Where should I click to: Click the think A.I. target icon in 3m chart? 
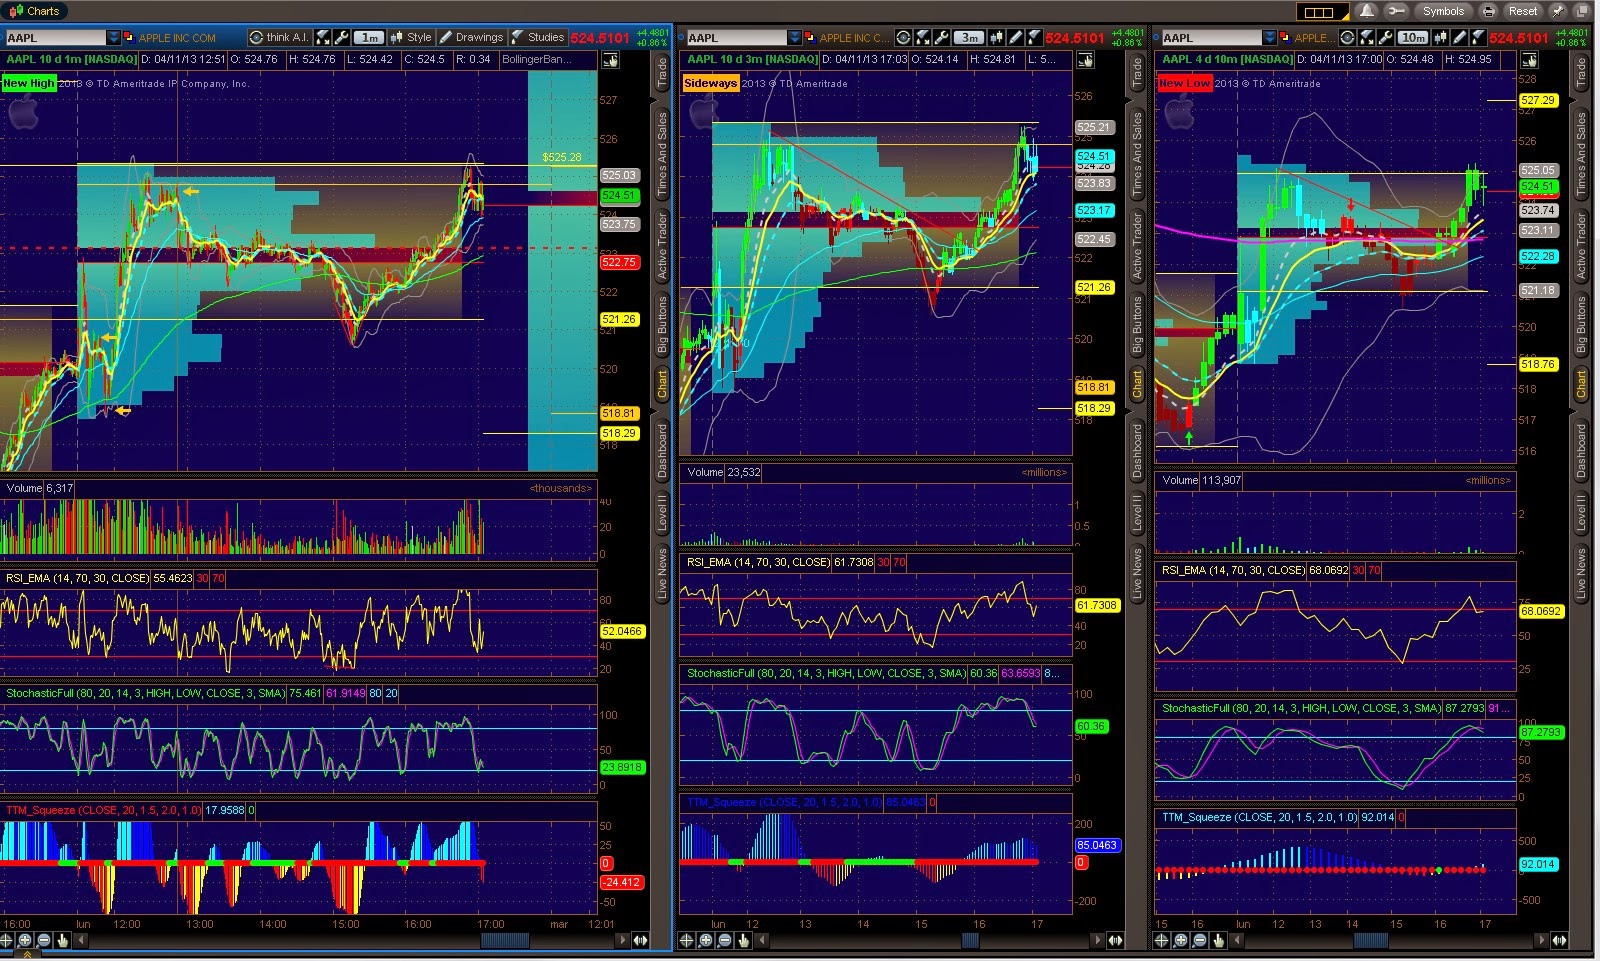903,37
